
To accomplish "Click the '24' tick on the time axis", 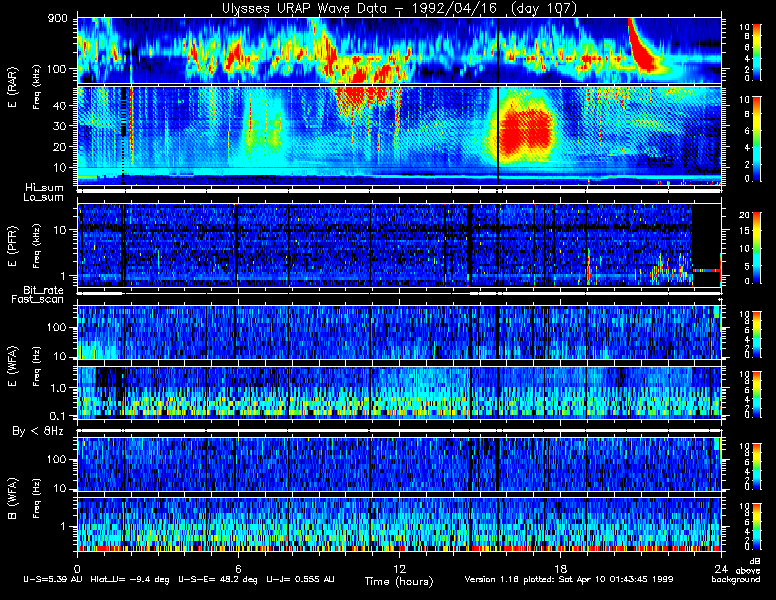I will [x=721, y=569].
